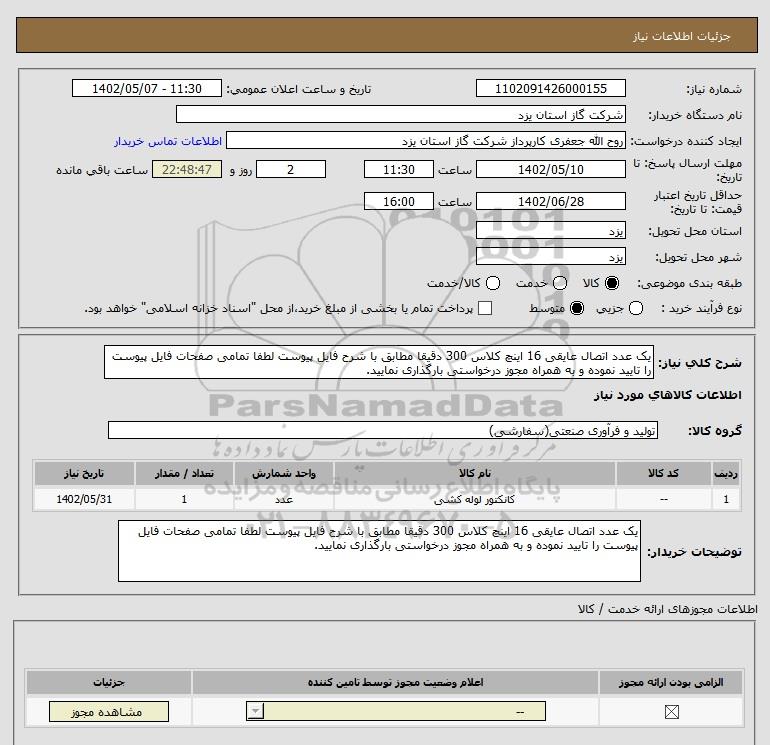Click the شرح کلی نیاز description box
Screen dimensions: 770x745
[379, 362]
